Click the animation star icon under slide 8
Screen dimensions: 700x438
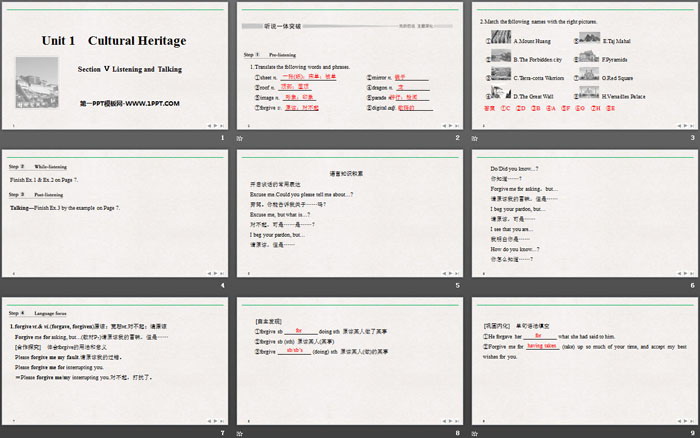(x=238, y=431)
